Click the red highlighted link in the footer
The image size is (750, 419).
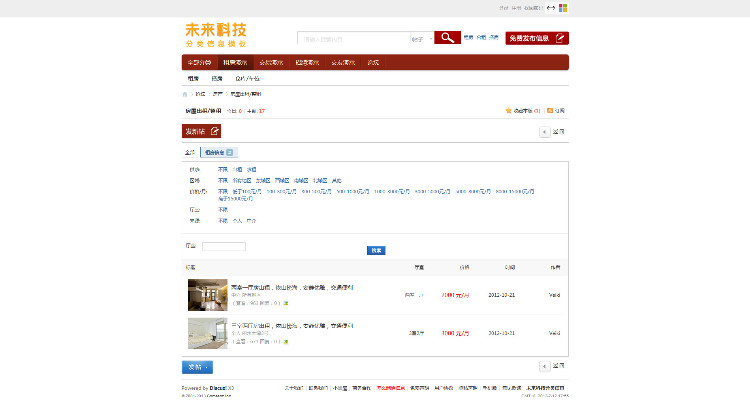tap(390, 388)
